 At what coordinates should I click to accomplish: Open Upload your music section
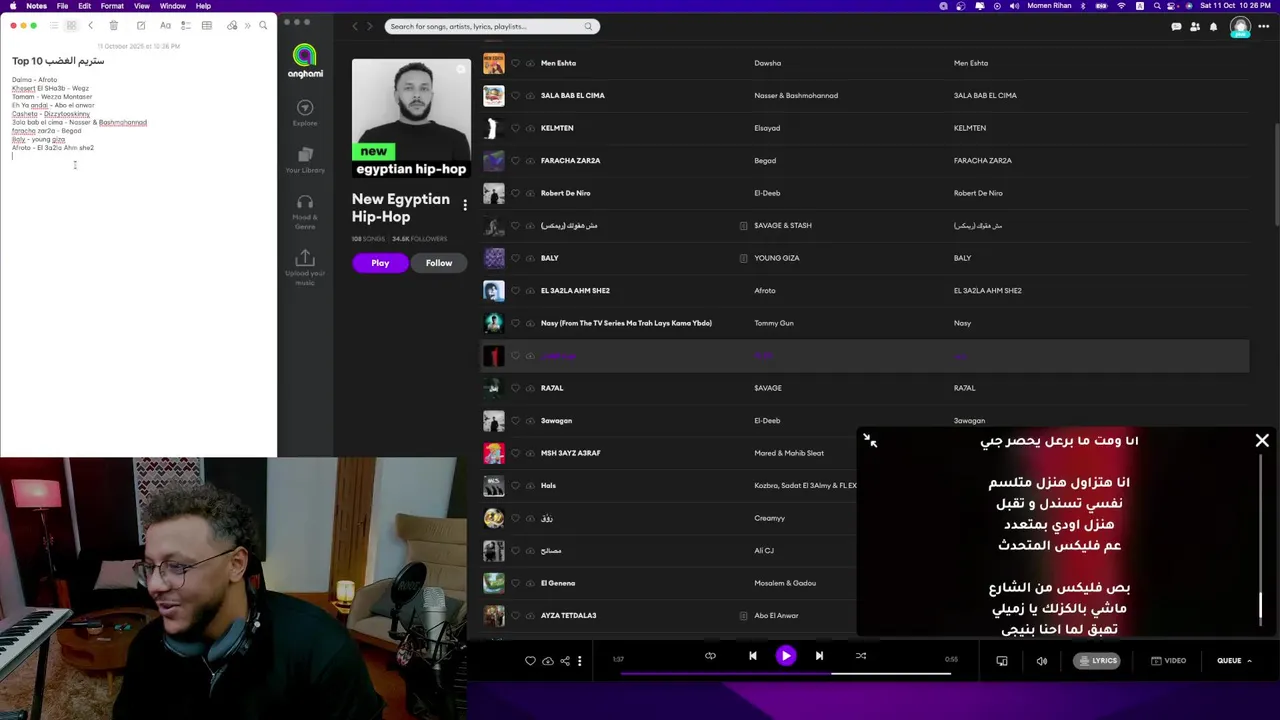coord(305,267)
